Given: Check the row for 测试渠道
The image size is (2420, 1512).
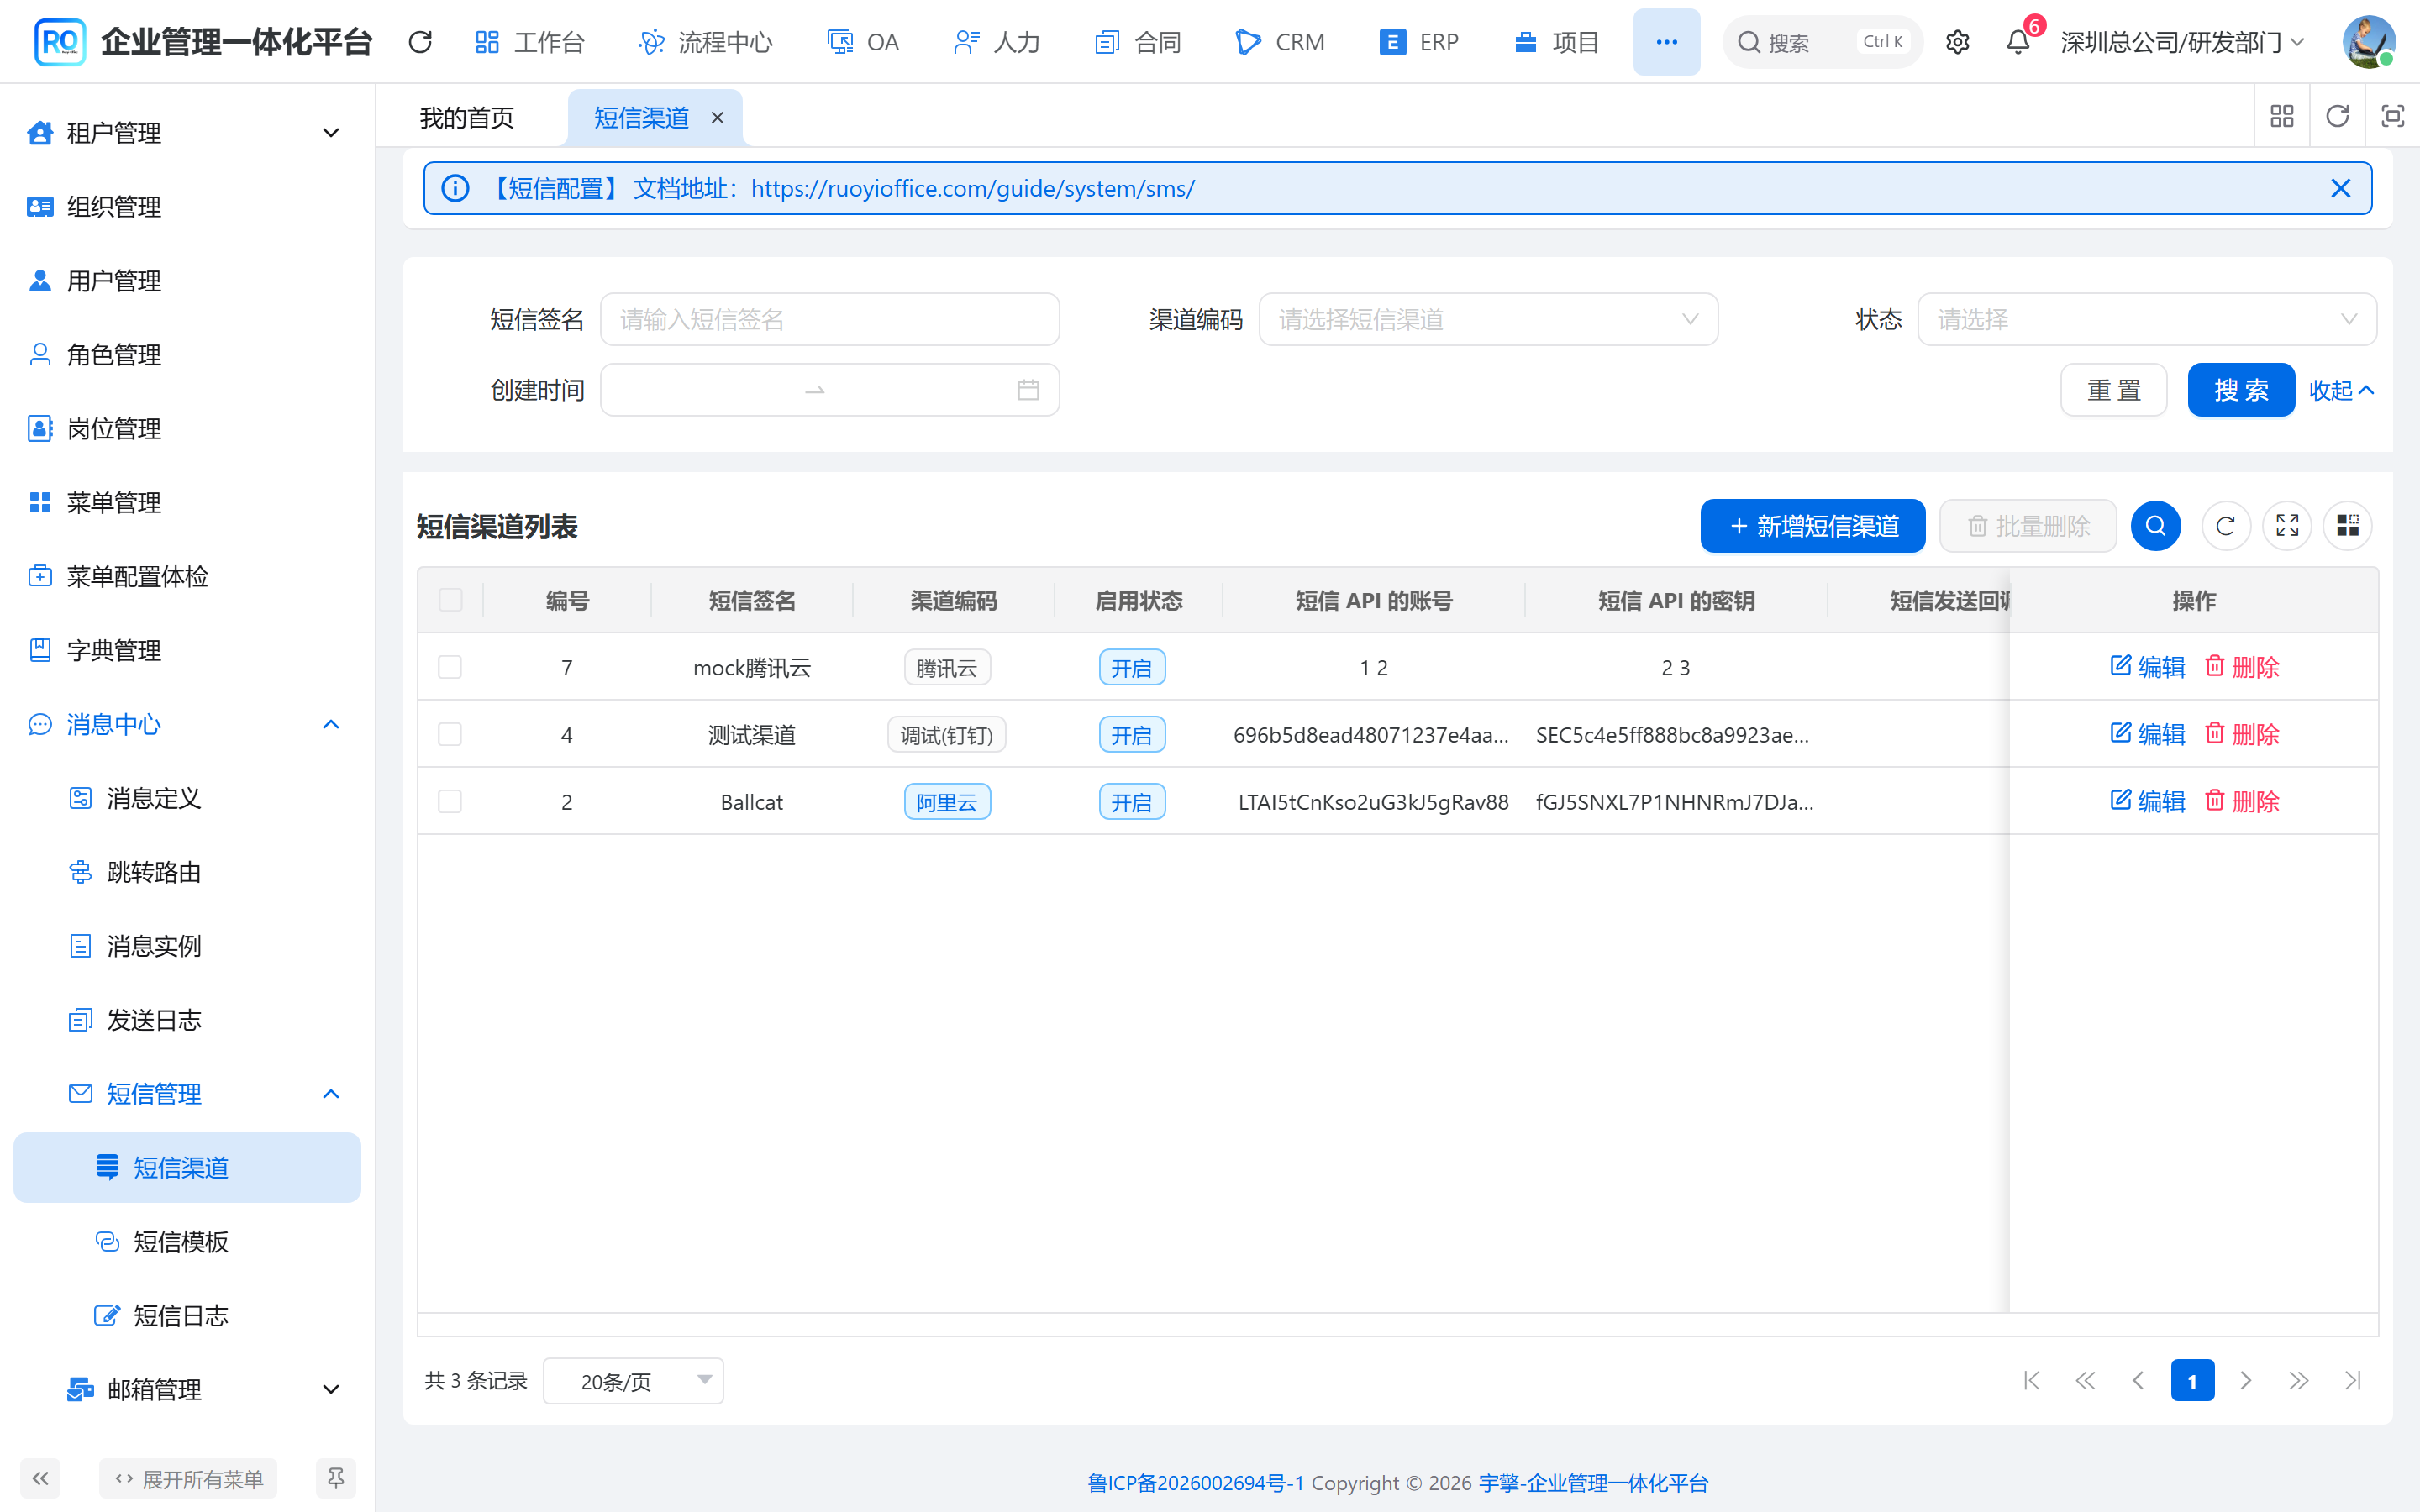Looking at the screenshot, I should pos(450,734).
